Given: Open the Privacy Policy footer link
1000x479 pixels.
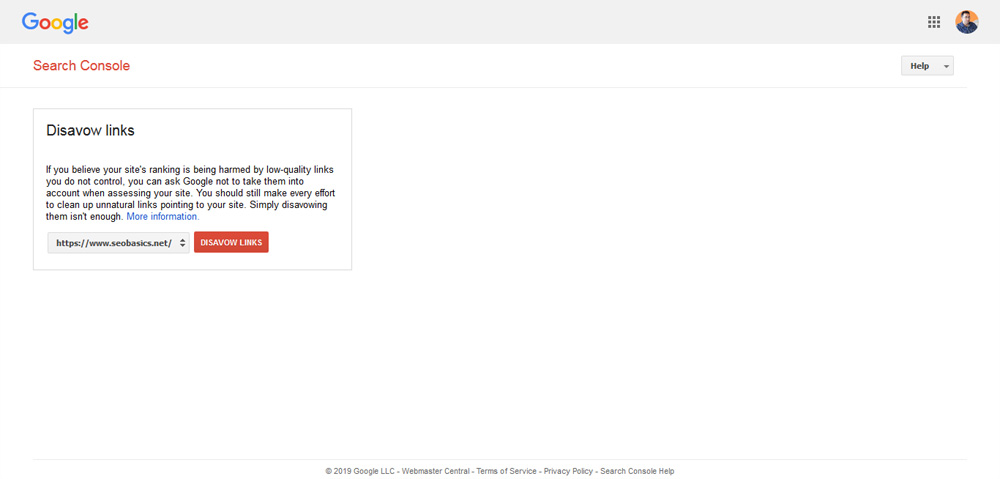Looking at the screenshot, I should pyautogui.click(x=568, y=471).
